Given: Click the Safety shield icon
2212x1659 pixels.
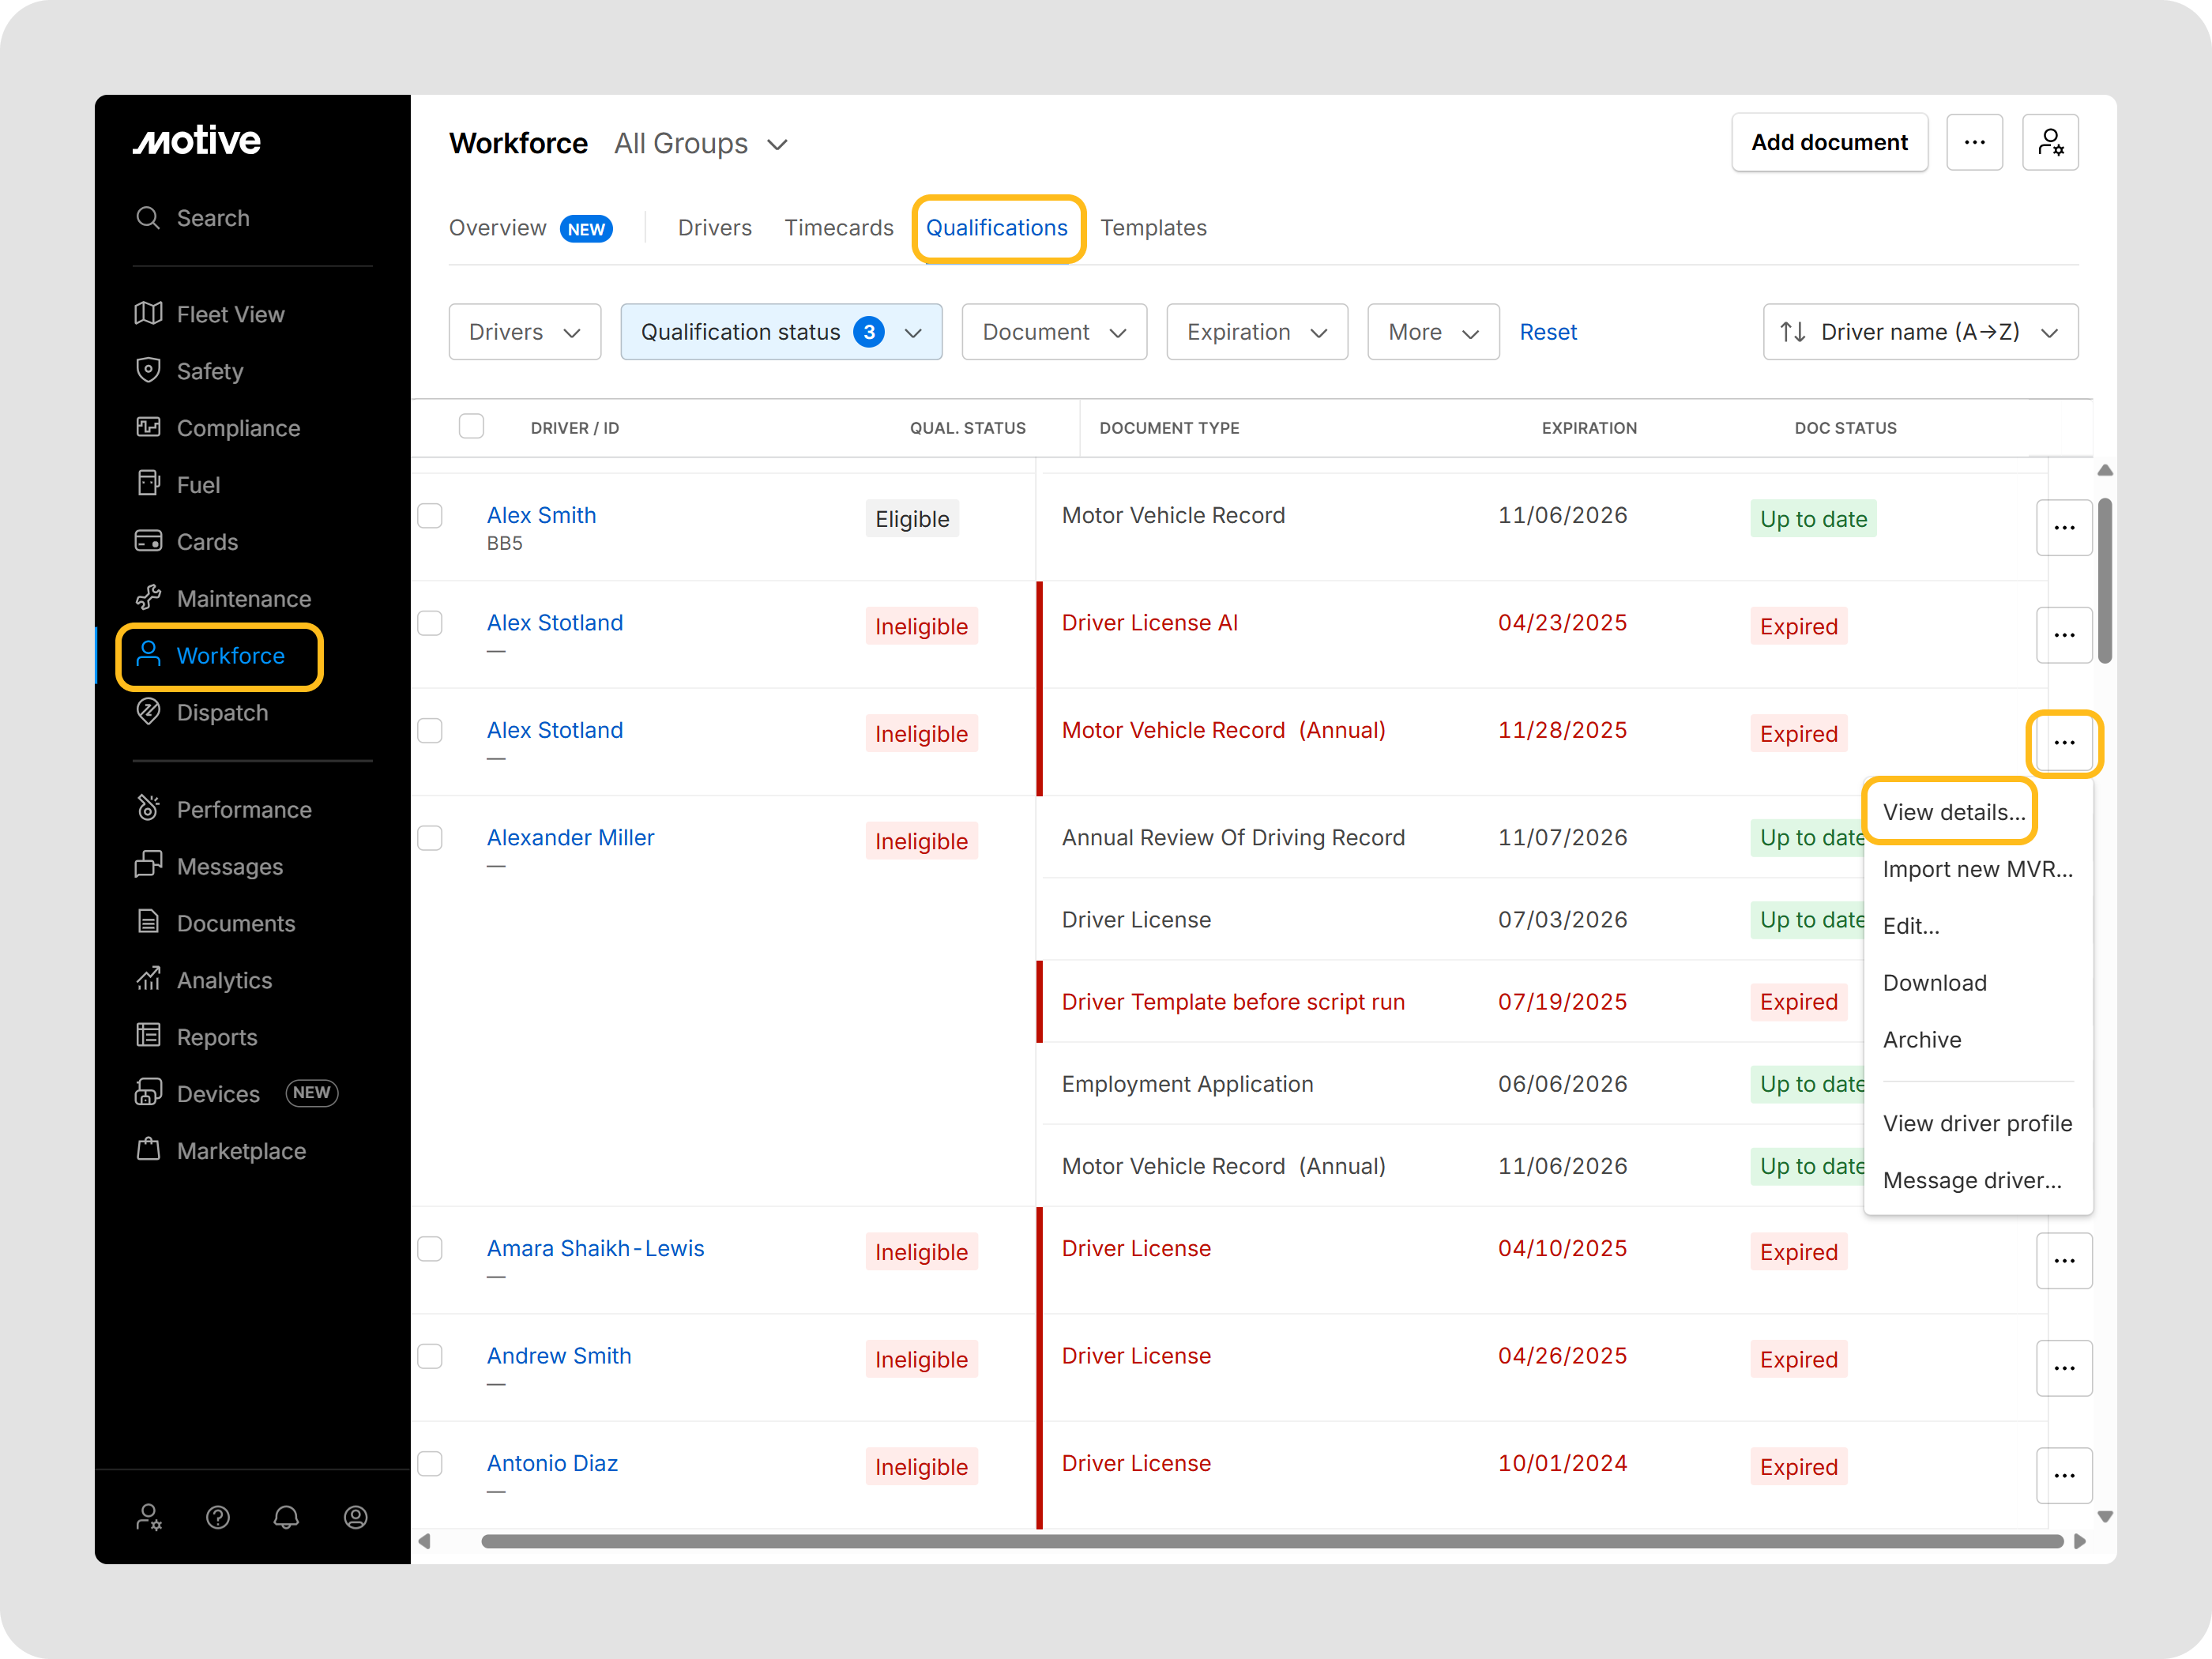Looking at the screenshot, I should [x=148, y=371].
